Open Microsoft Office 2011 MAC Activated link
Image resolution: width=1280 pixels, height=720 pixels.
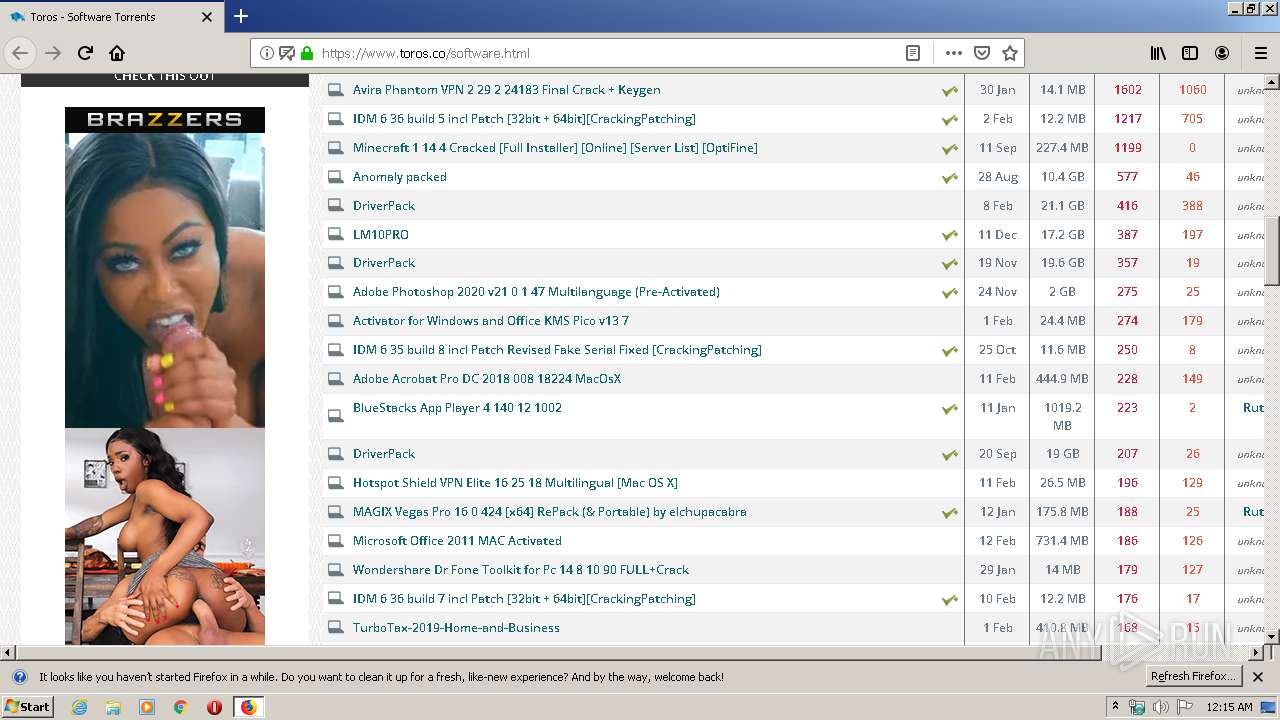(457, 541)
